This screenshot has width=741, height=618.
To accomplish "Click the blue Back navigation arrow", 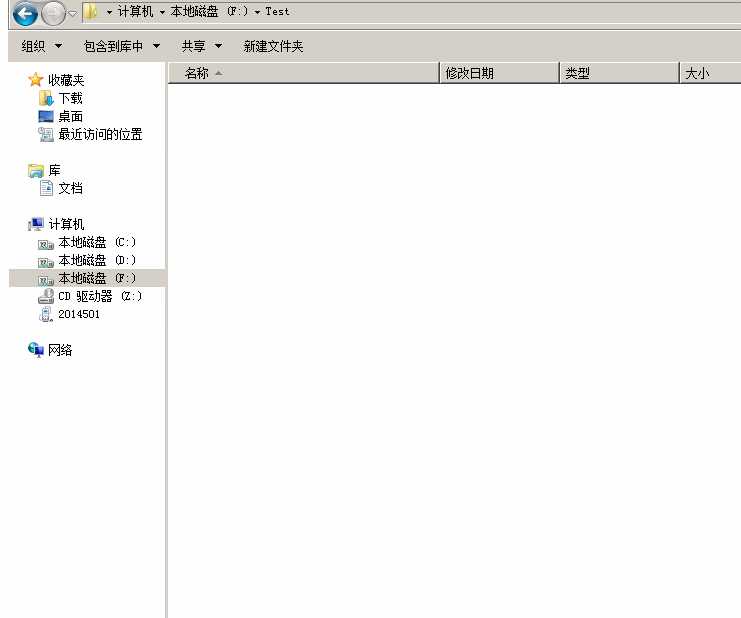I will (x=25, y=13).
